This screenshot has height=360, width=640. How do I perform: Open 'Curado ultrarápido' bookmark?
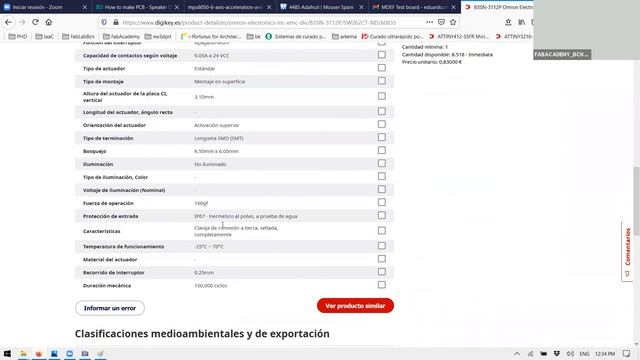393,36
